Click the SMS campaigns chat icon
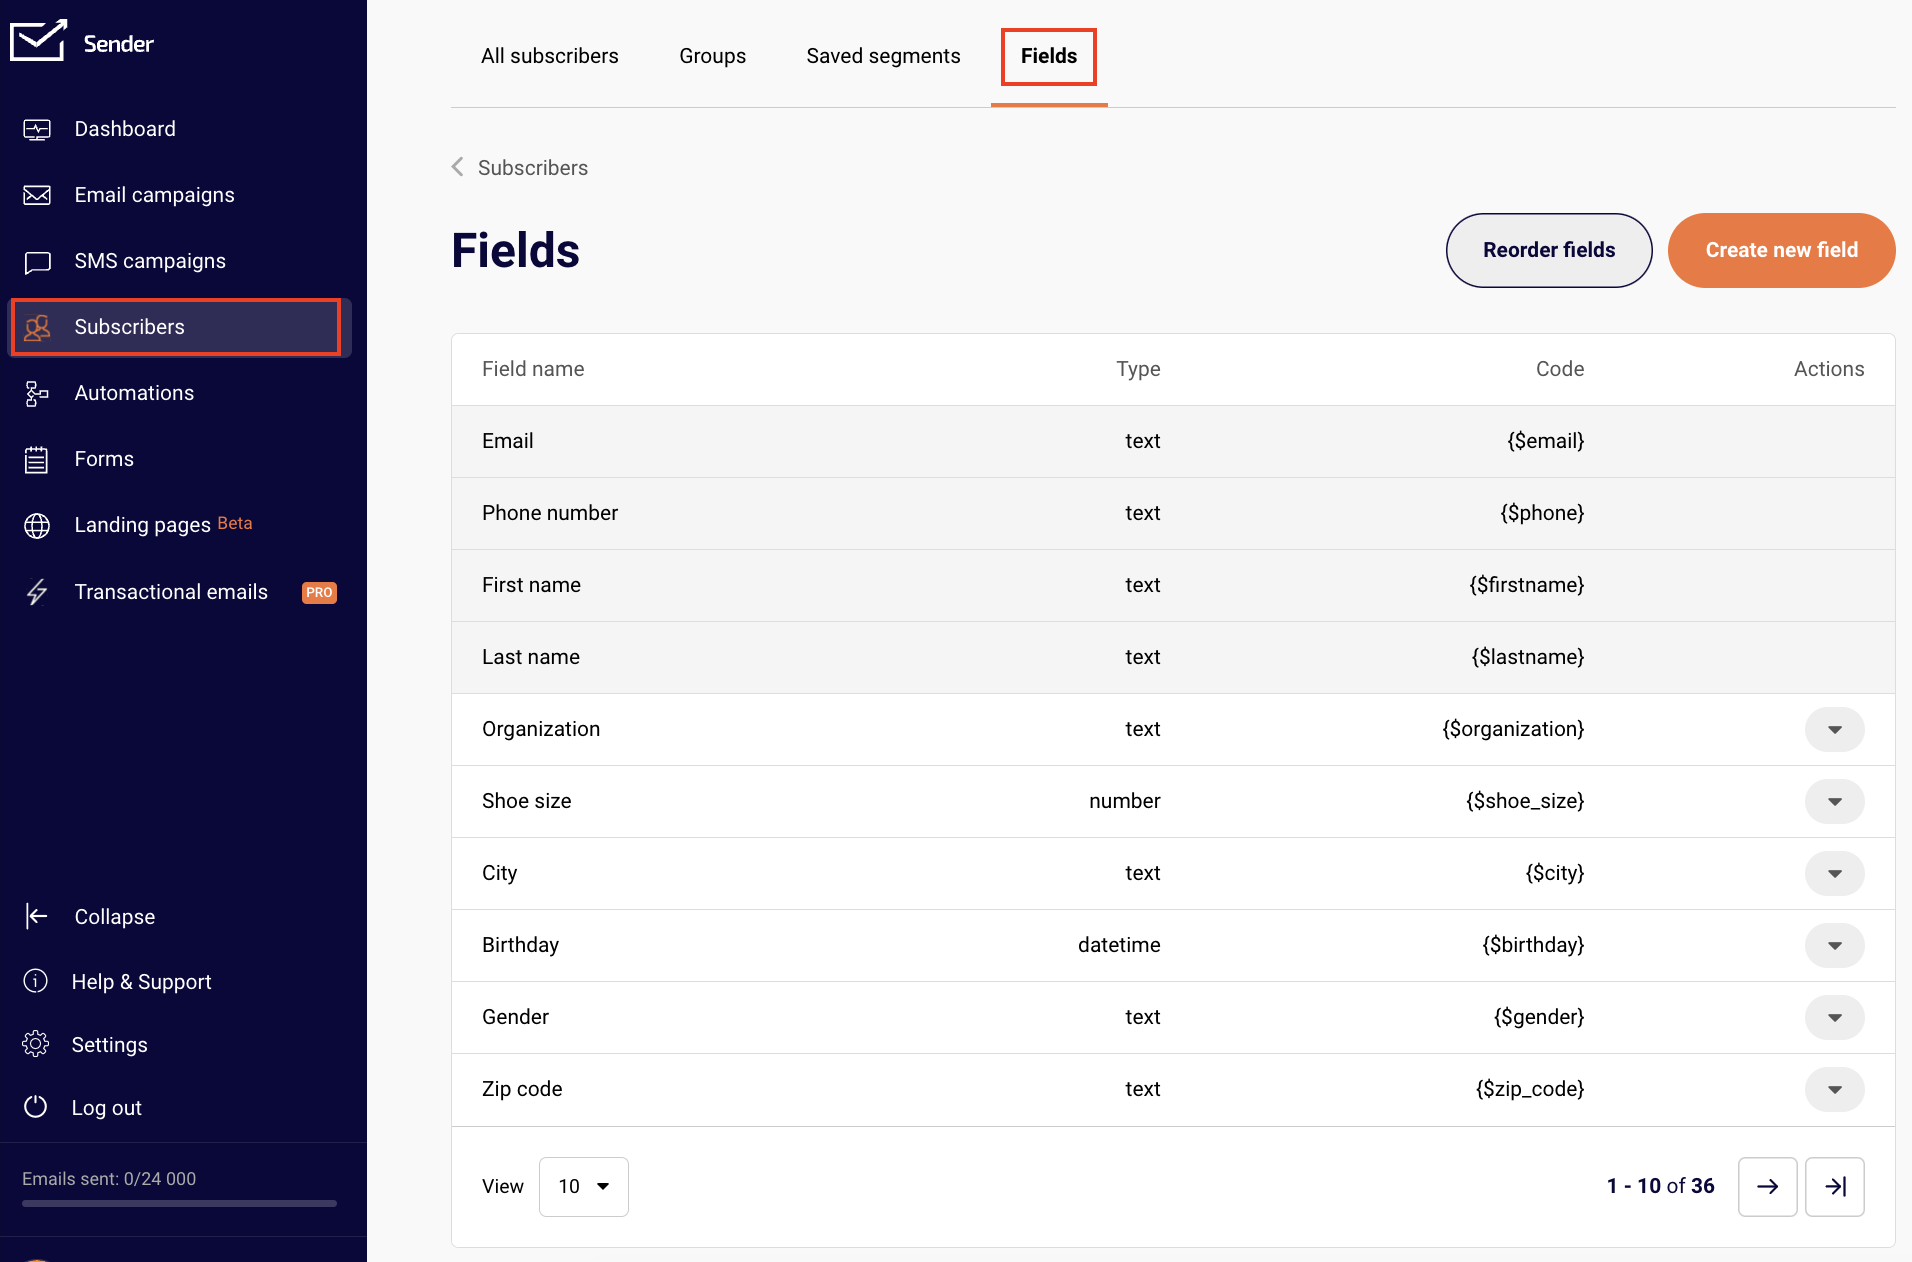Screen dimensions: 1912x1262 (37, 262)
